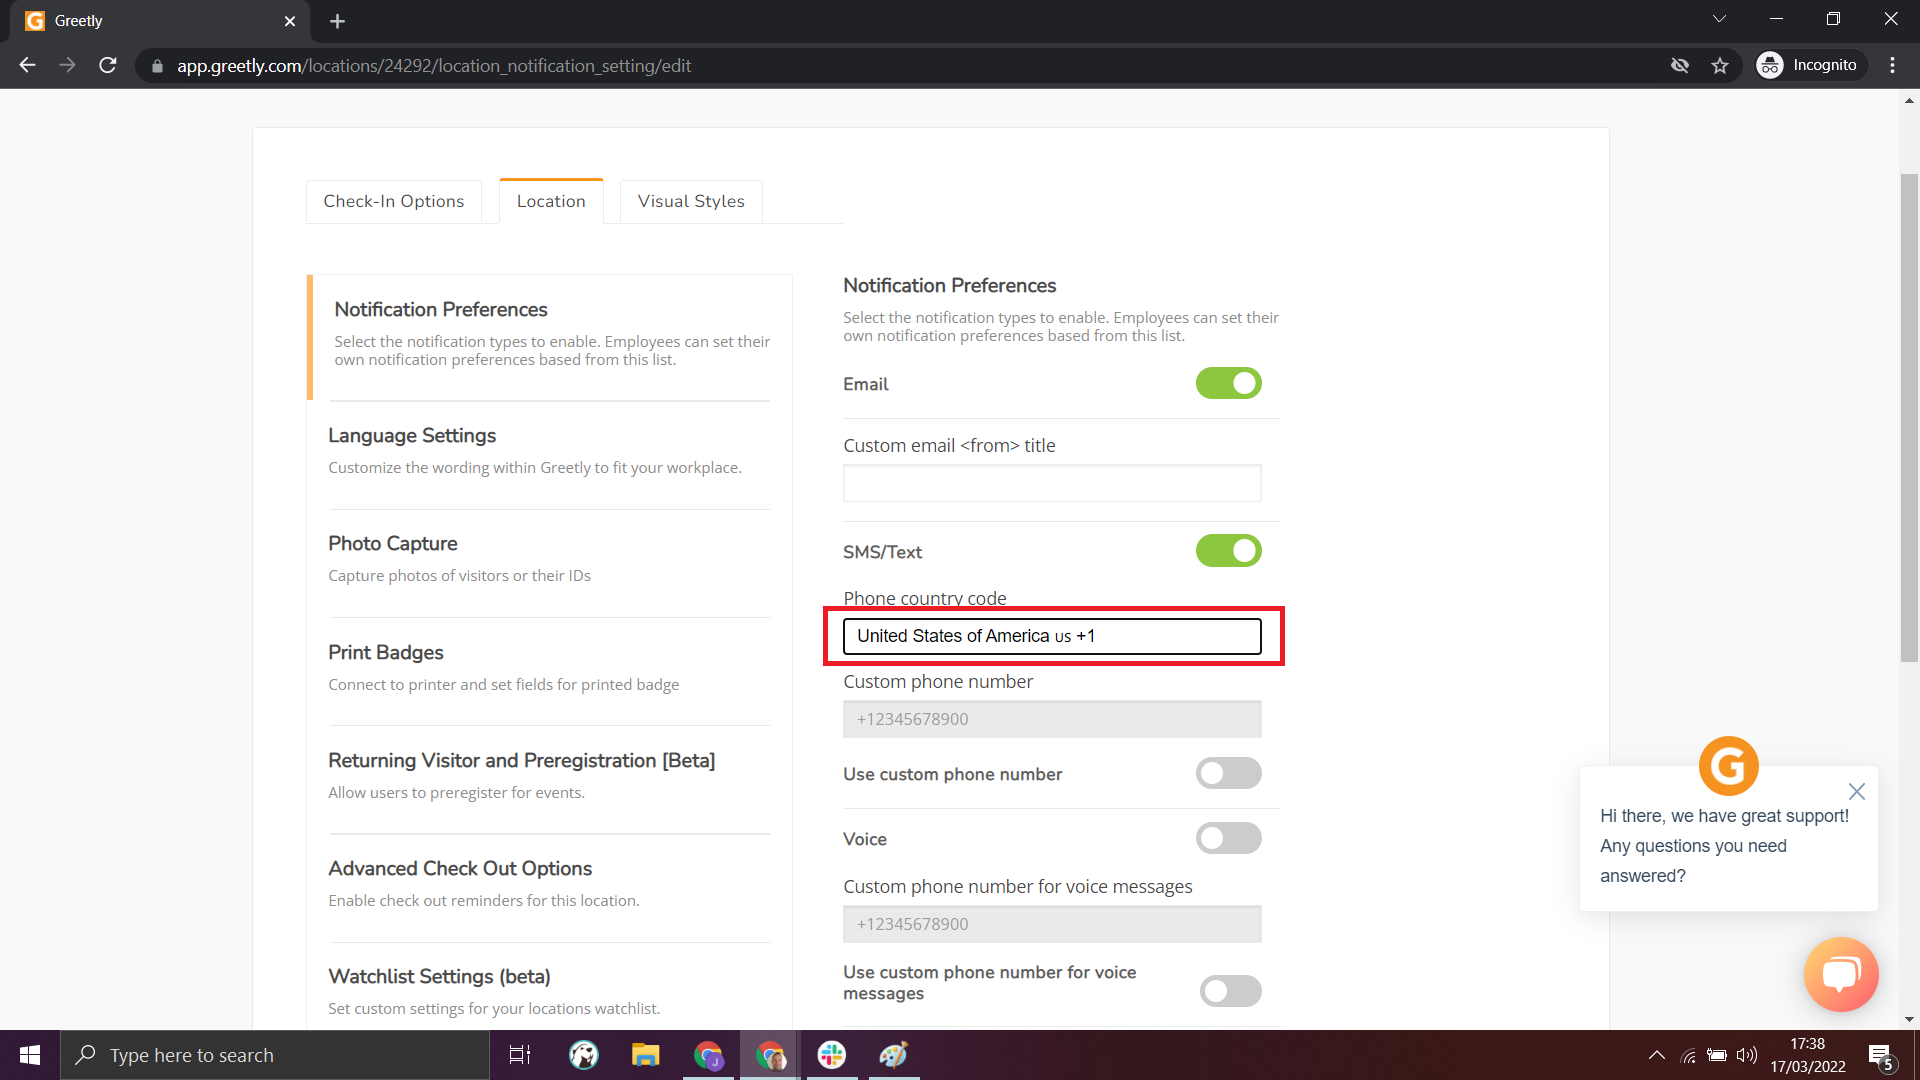Go to Language Settings section
Image resolution: width=1920 pixels, height=1080 pixels.
pyautogui.click(x=548, y=451)
